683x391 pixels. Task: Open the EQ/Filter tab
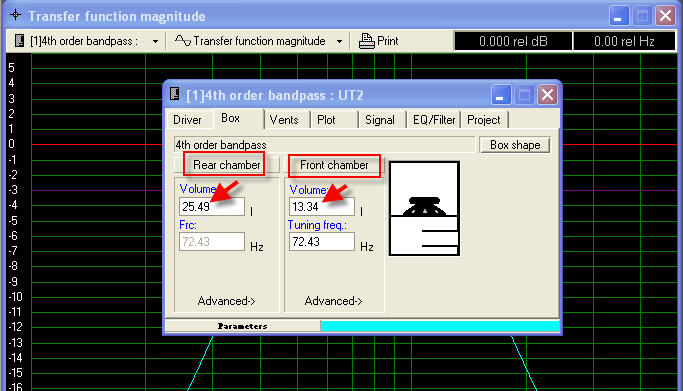(434, 120)
